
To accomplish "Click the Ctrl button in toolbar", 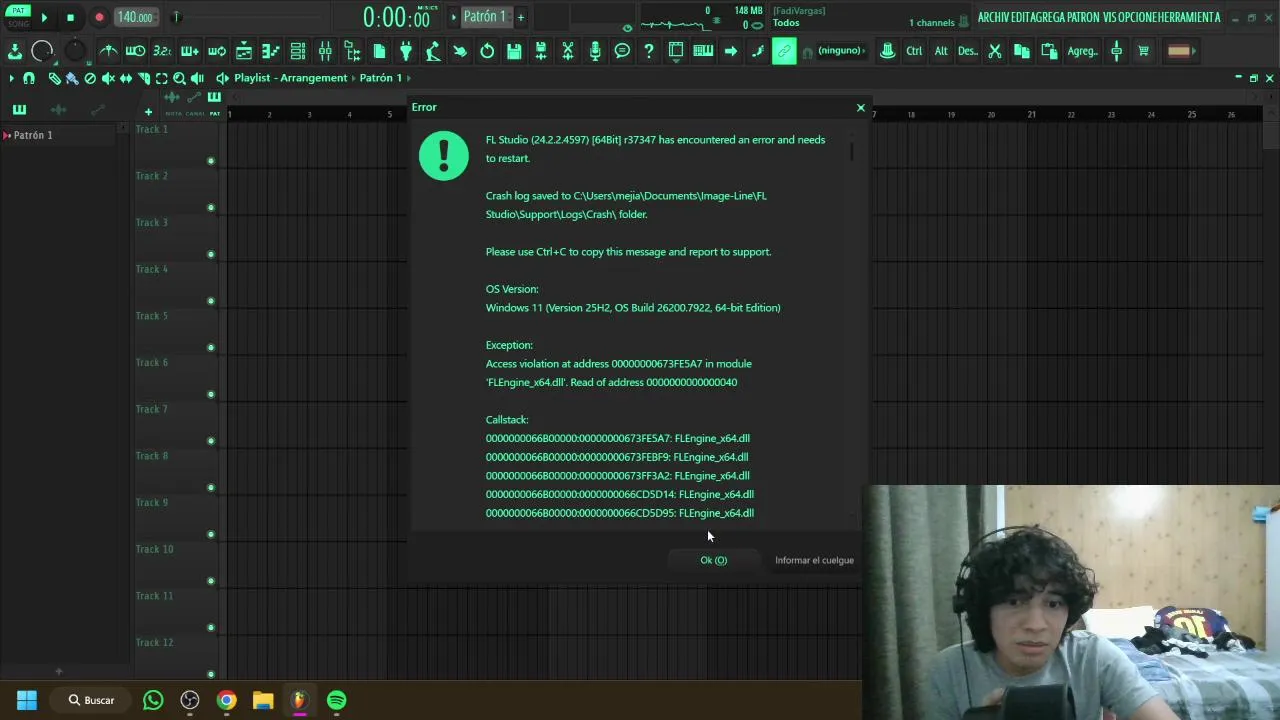I will (x=914, y=51).
